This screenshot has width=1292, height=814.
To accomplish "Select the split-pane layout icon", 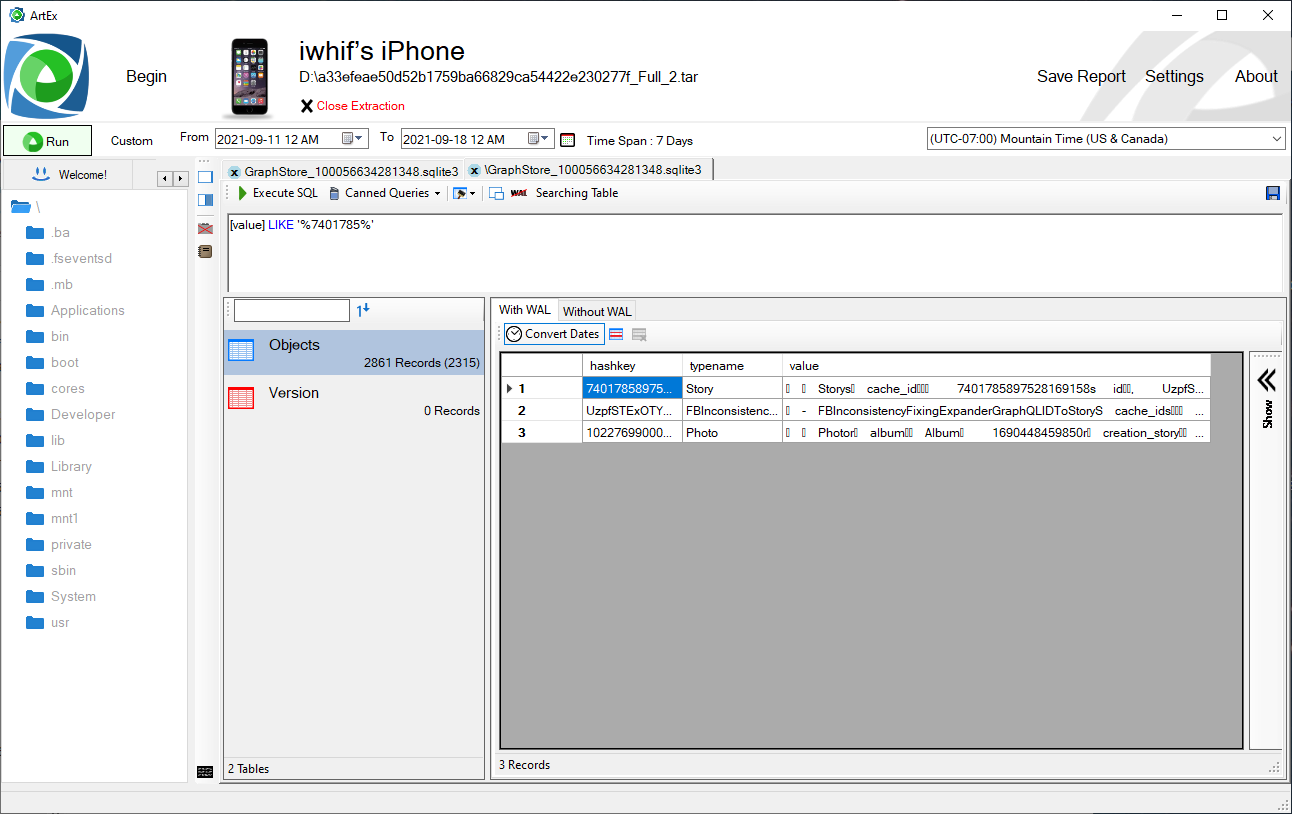I will pyautogui.click(x=205, y=200).
